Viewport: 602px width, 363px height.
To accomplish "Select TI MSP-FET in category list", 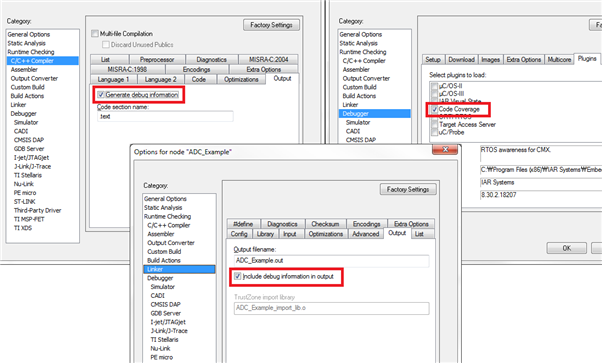I will coord(29,219).
